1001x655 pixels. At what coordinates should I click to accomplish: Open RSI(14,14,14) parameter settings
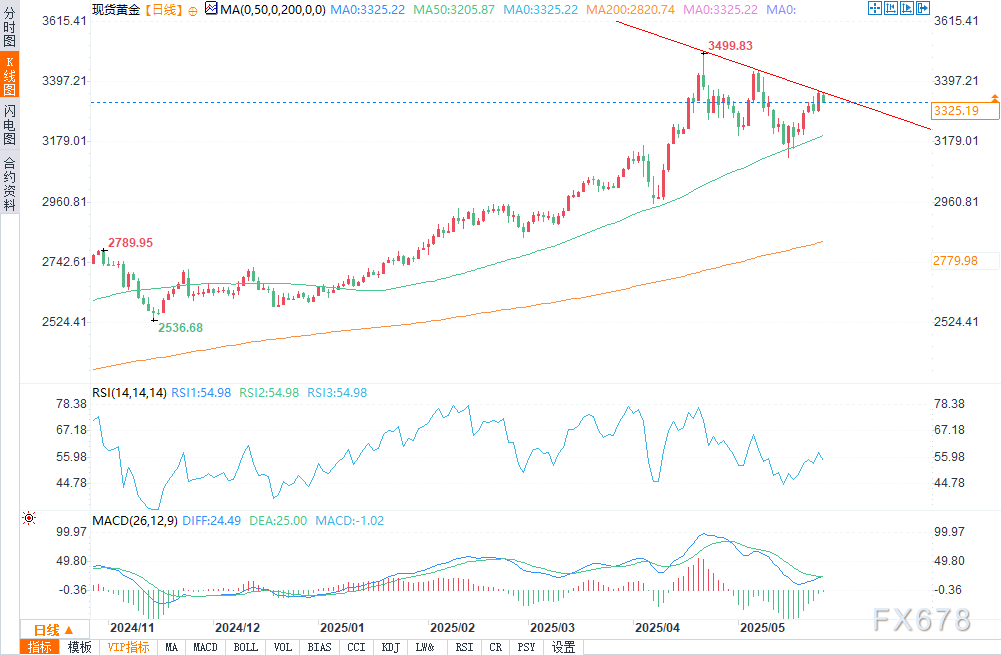[x=128, y=393]
